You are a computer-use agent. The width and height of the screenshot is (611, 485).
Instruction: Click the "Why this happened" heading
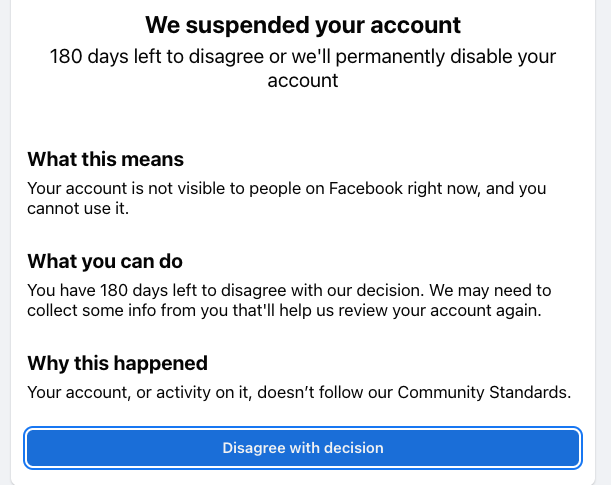coord(117,362)
